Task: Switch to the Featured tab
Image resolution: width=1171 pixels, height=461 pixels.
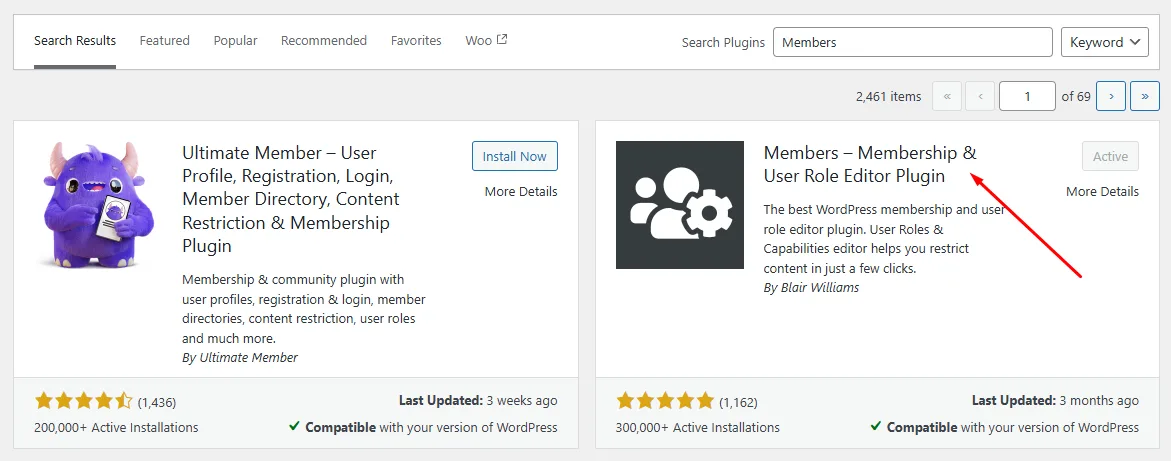Action: [164, 40]
